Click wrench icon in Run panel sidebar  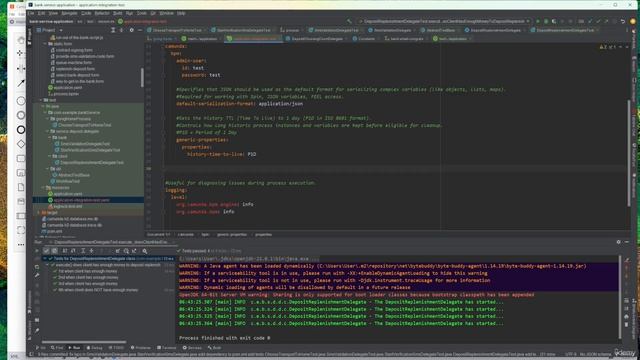click(37, 275)
